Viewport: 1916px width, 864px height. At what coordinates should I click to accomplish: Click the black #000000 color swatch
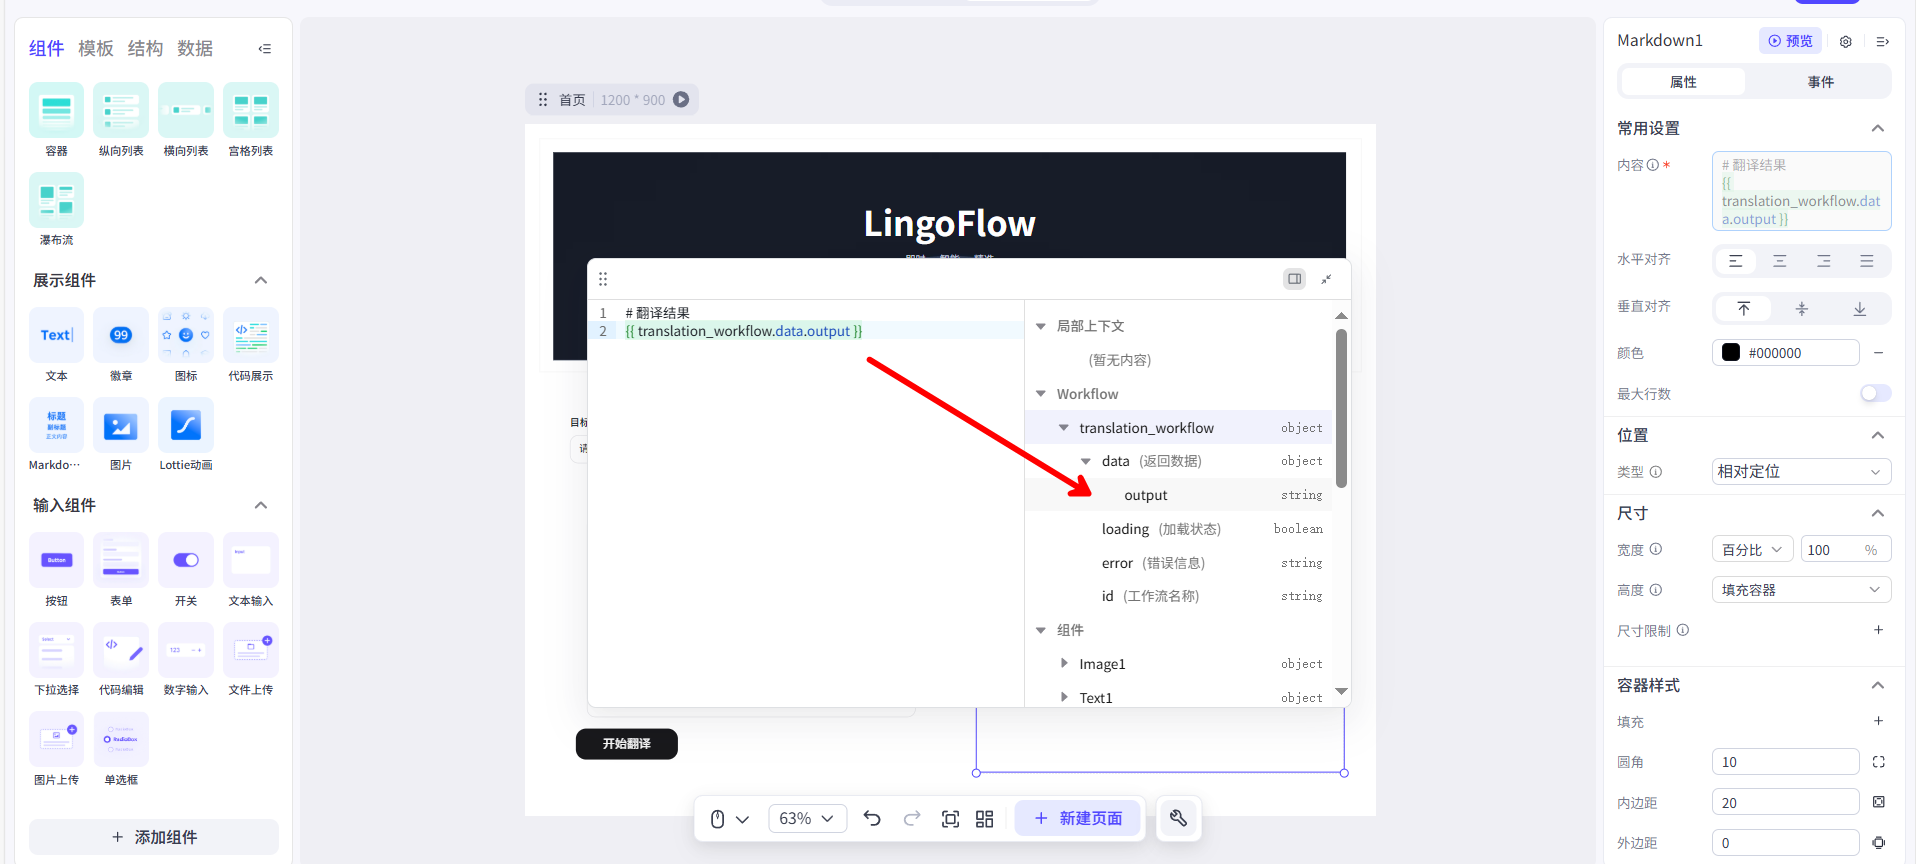click(1730, 353)
